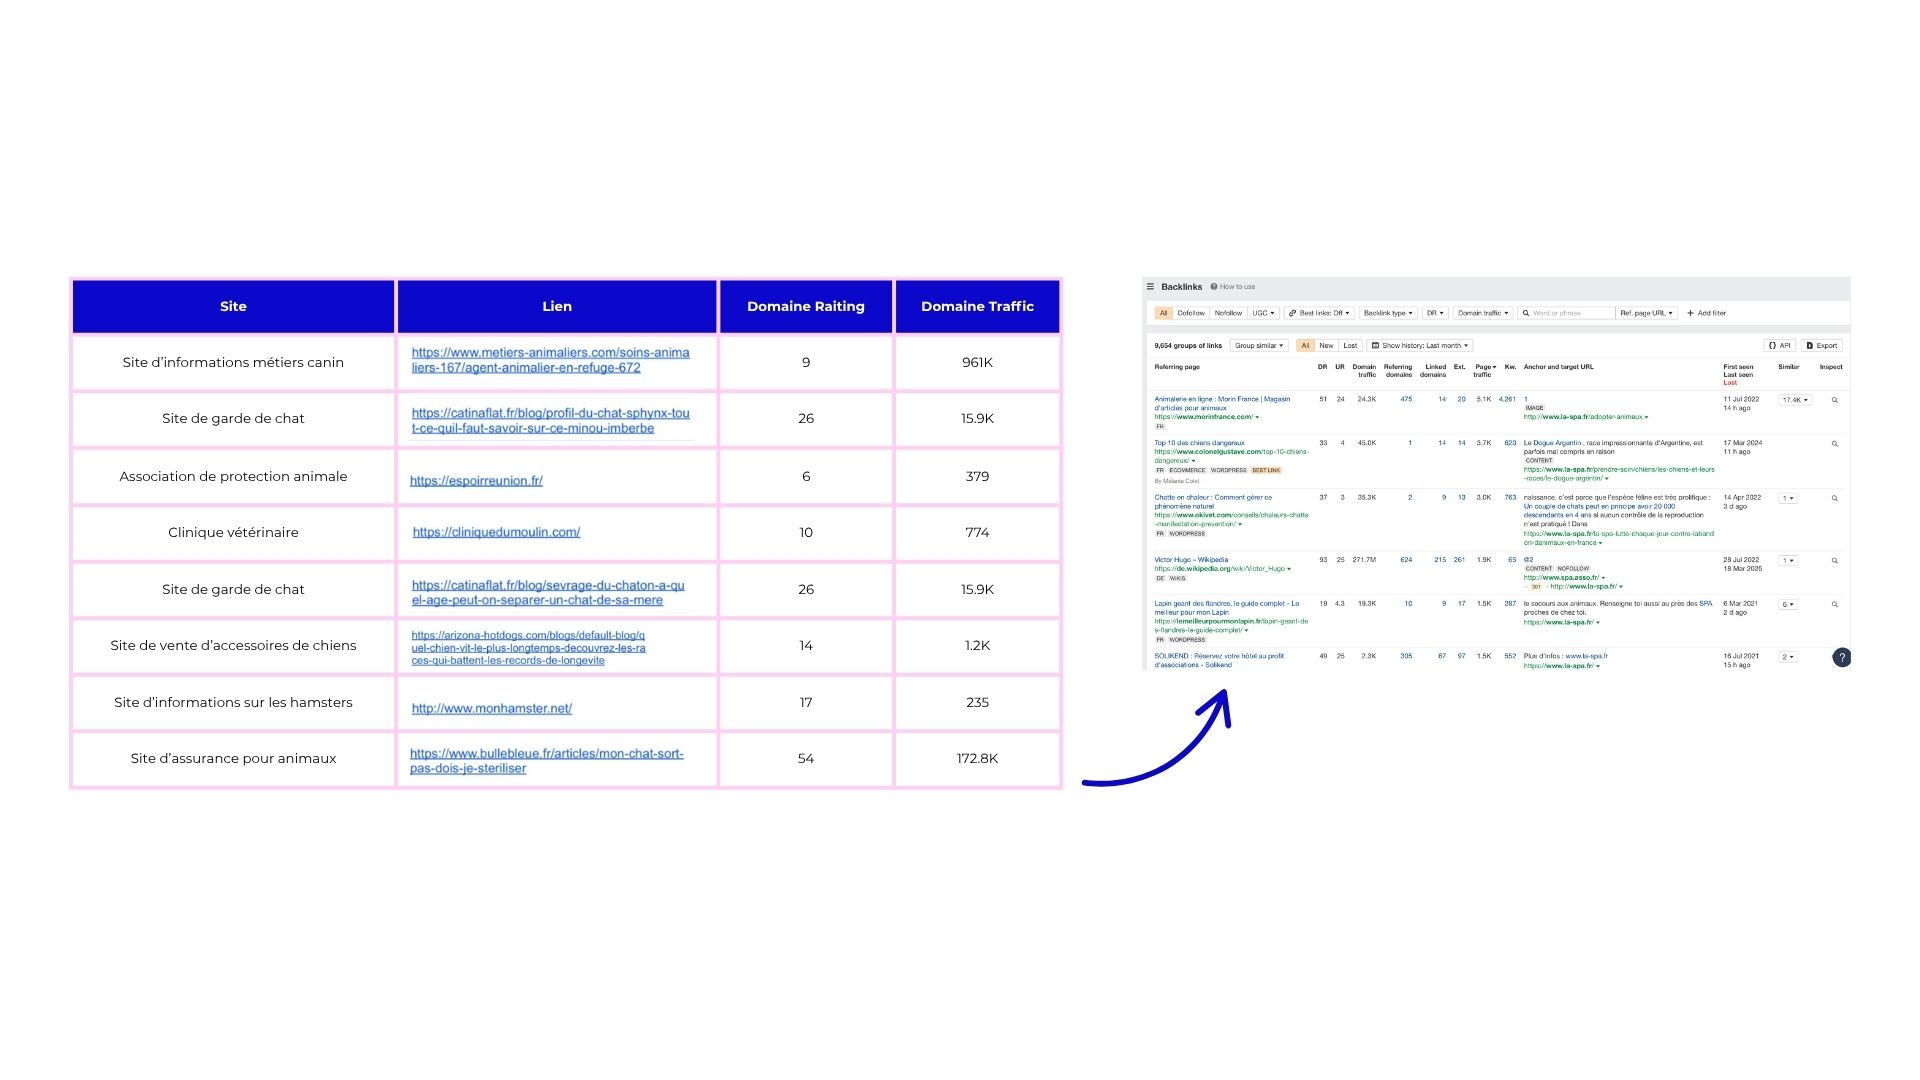
Task: Select the top All link-type filter tab
Action: point(1163,313)
